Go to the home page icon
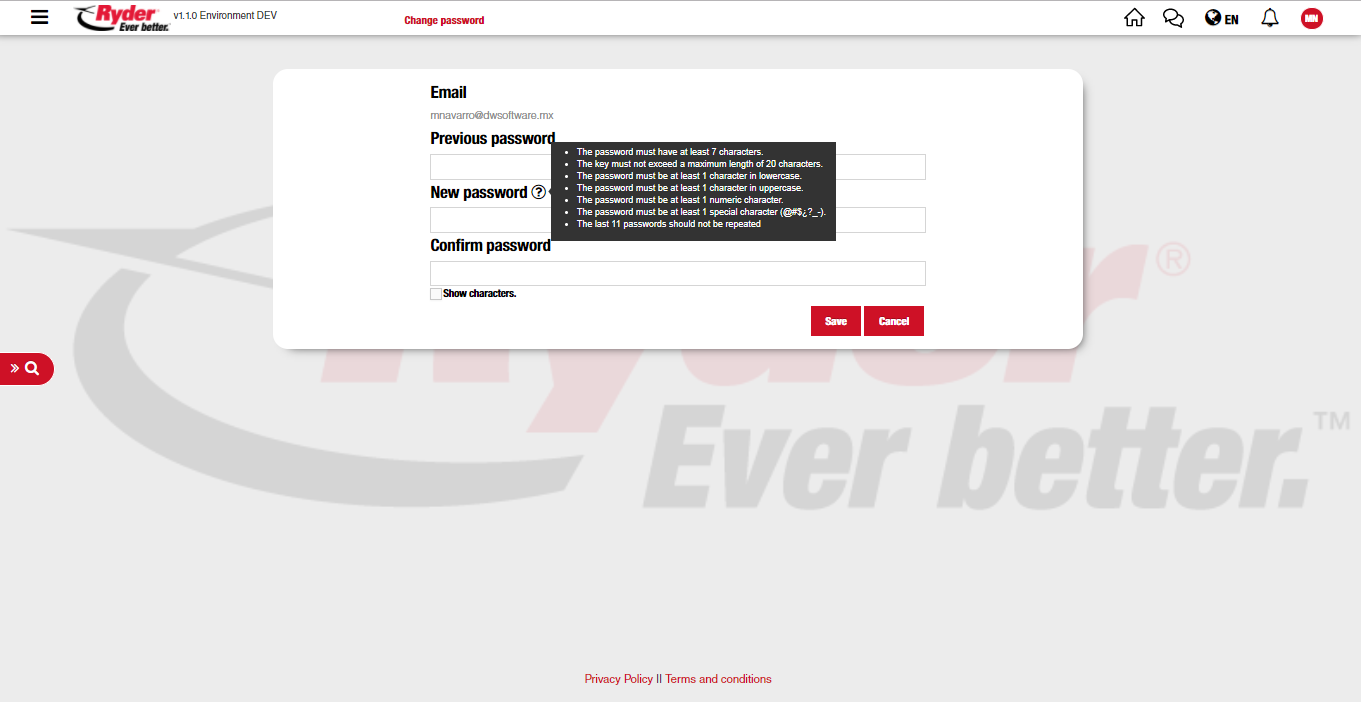 1134,18
